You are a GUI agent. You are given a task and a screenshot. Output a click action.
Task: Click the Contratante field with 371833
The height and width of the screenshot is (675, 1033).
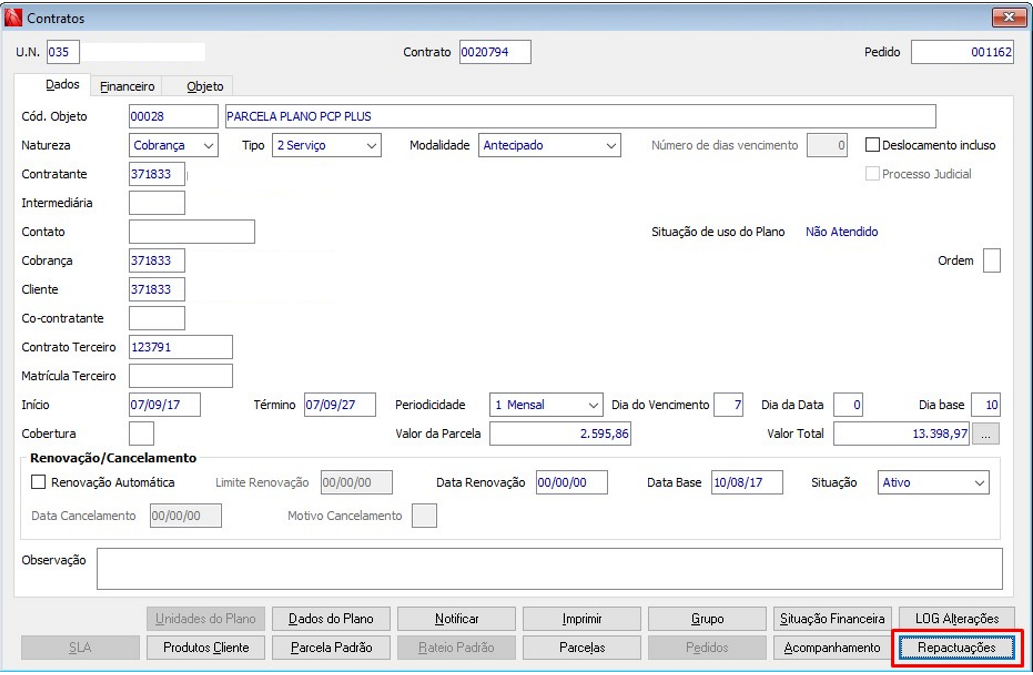click(157, 175)
